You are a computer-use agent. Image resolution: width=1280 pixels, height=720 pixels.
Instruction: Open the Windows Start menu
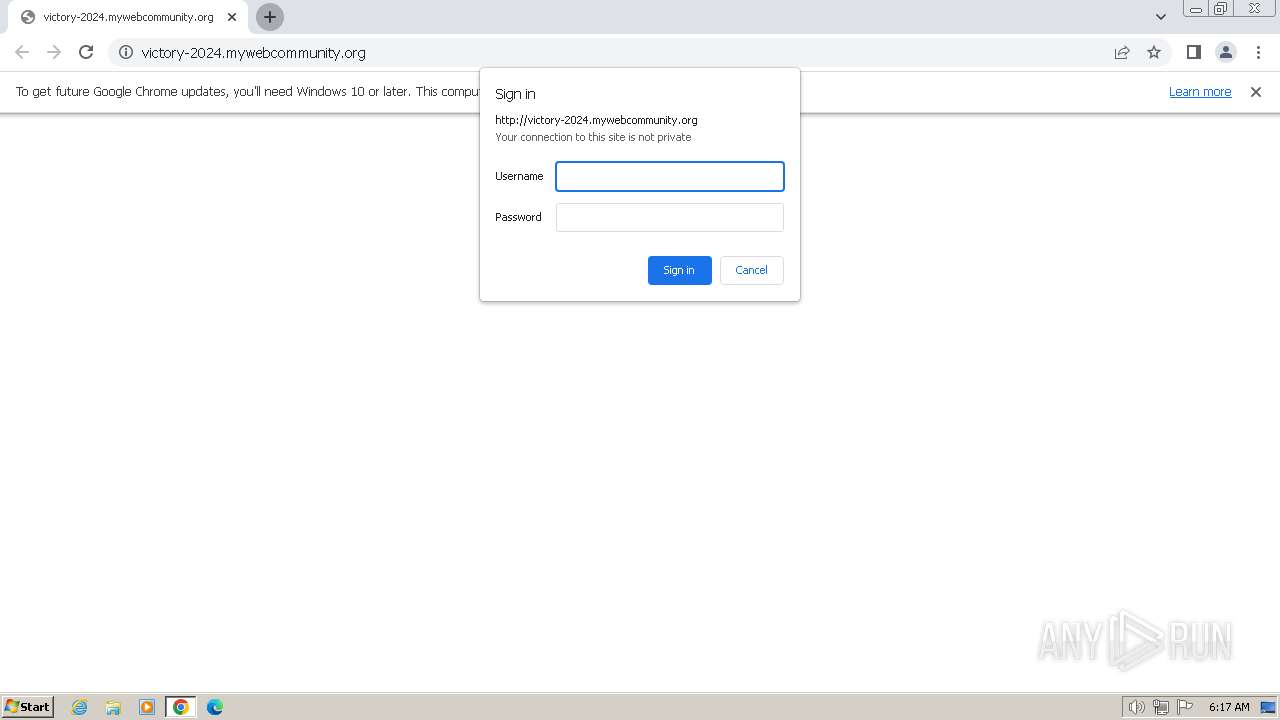[28, 706]
